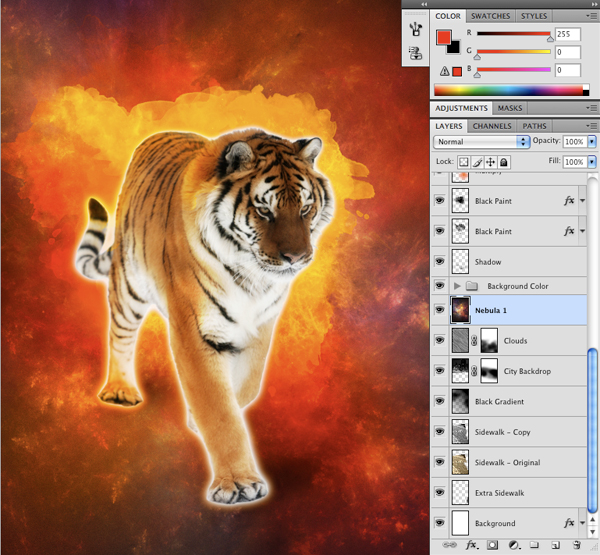Toggle visibility of Background Color group
Image resolution: width=600 pixels, height=555 pixels.
[440, 285]
